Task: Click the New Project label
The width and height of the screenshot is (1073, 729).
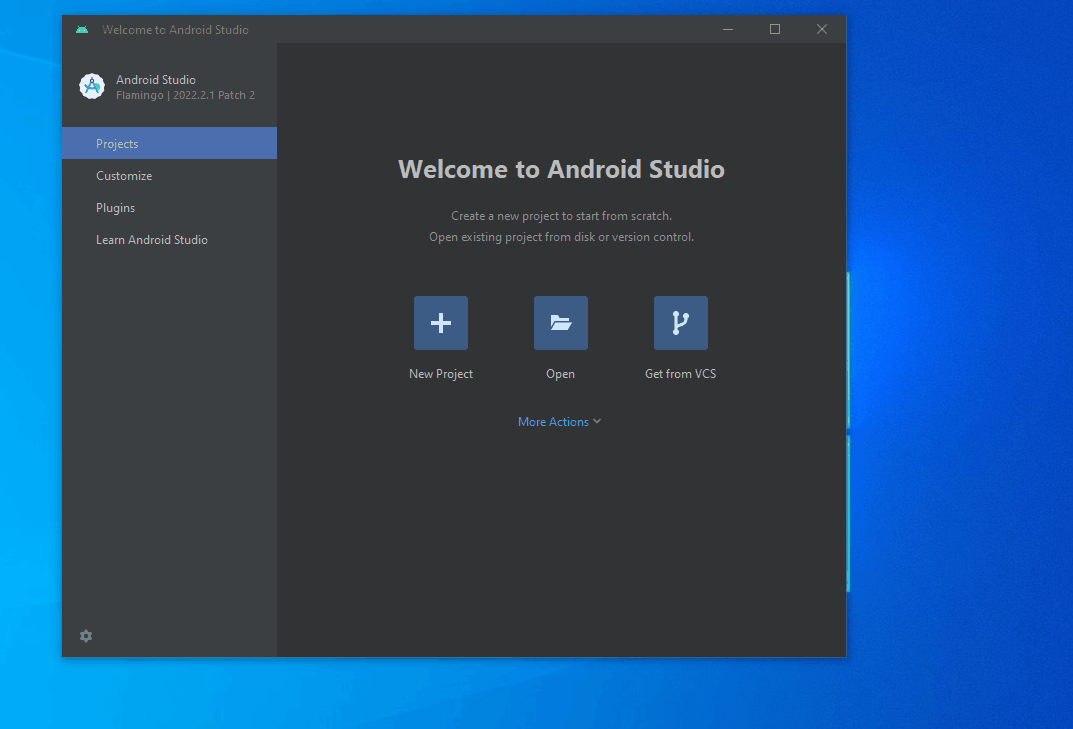Action: (441, 374)
